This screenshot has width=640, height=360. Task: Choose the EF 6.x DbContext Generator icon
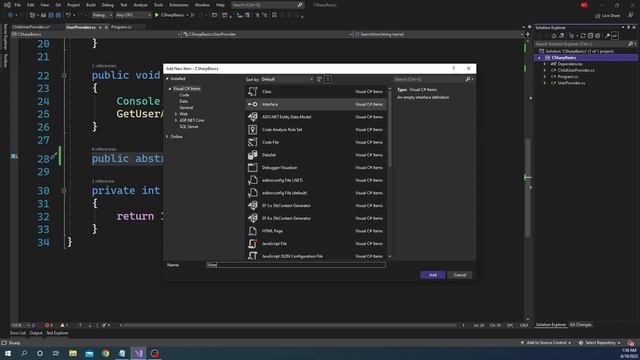point(253,218)
